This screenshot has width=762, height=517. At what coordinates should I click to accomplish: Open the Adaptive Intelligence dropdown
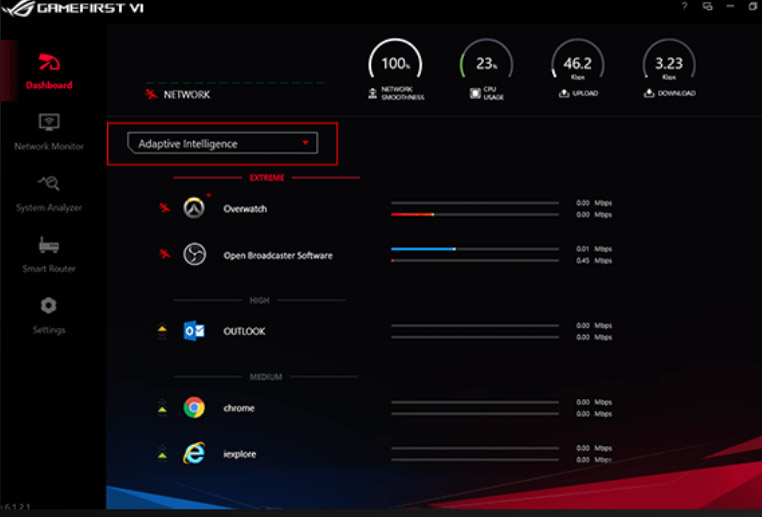[x=223, y=143]
